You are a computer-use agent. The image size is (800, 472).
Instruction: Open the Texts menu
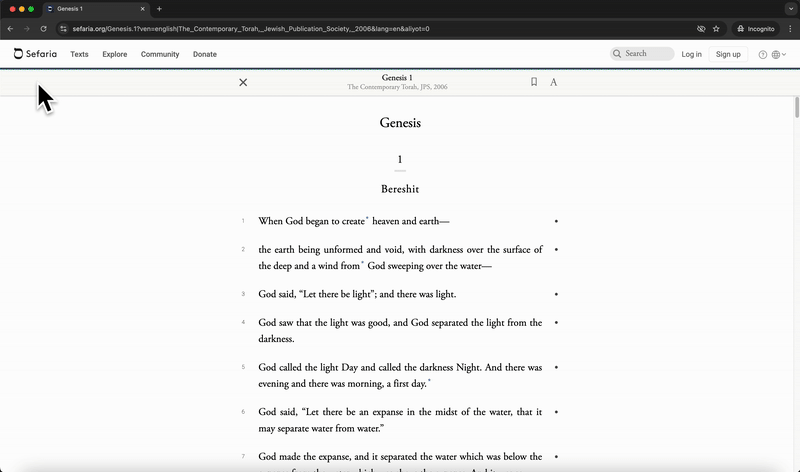tap(79, 54)
